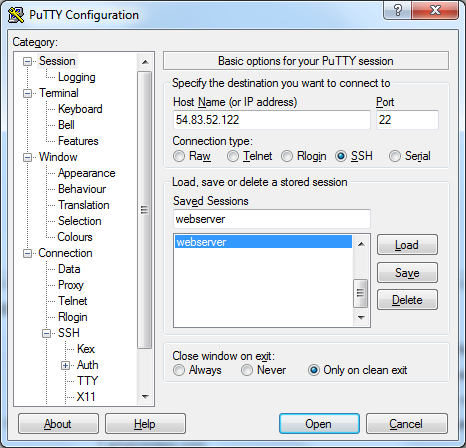Click the Help button
The height and width of the screenshot is (448, 466).
[145, 424]
